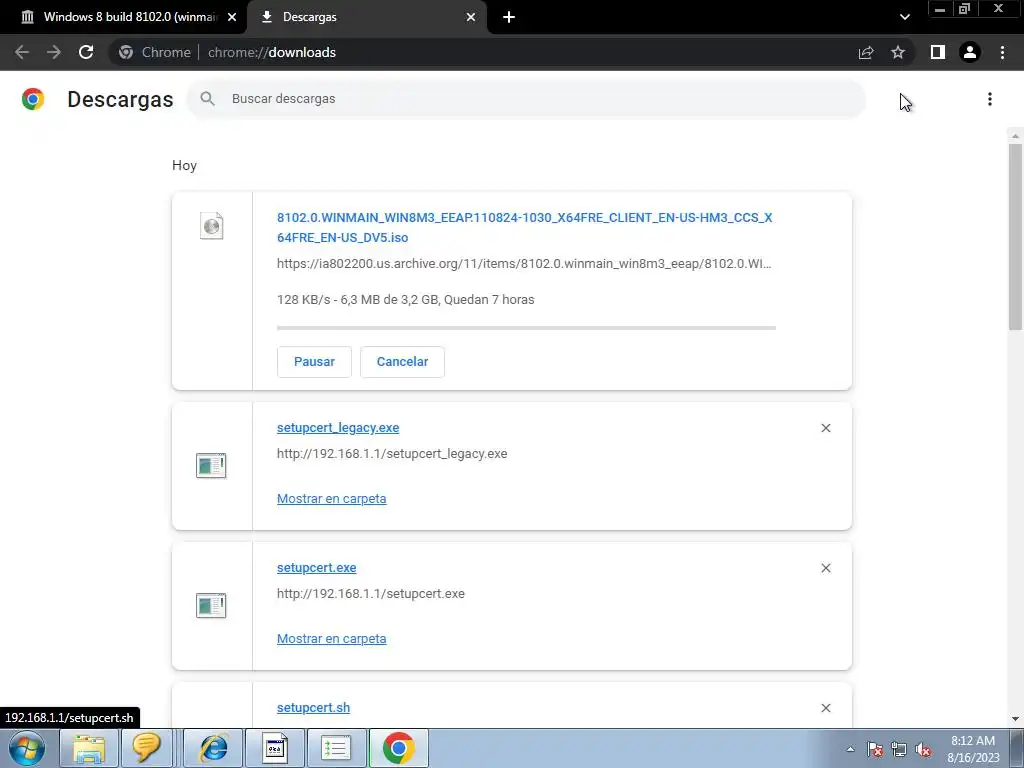Image resolution: width=1024 pixels, height=768 pixels.
Task: Cancel the ISO download with Cancelar
Action: pos(402,362)
